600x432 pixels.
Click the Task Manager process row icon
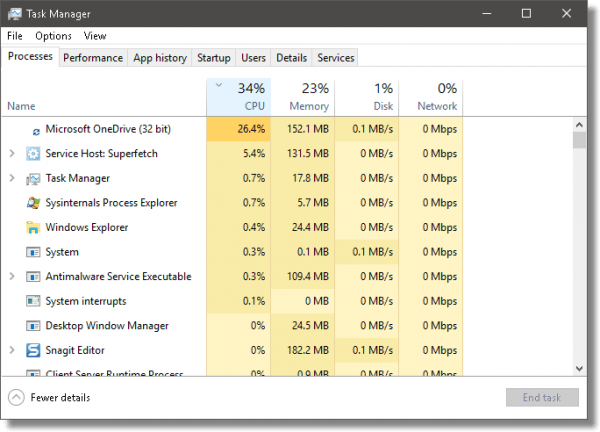pos(33,179)
